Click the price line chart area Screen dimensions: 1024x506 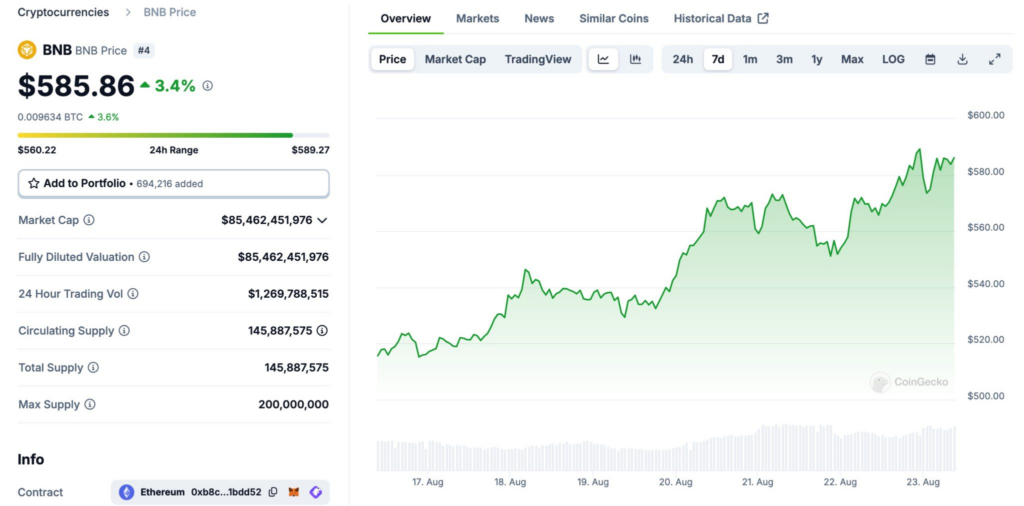(665, 261)
